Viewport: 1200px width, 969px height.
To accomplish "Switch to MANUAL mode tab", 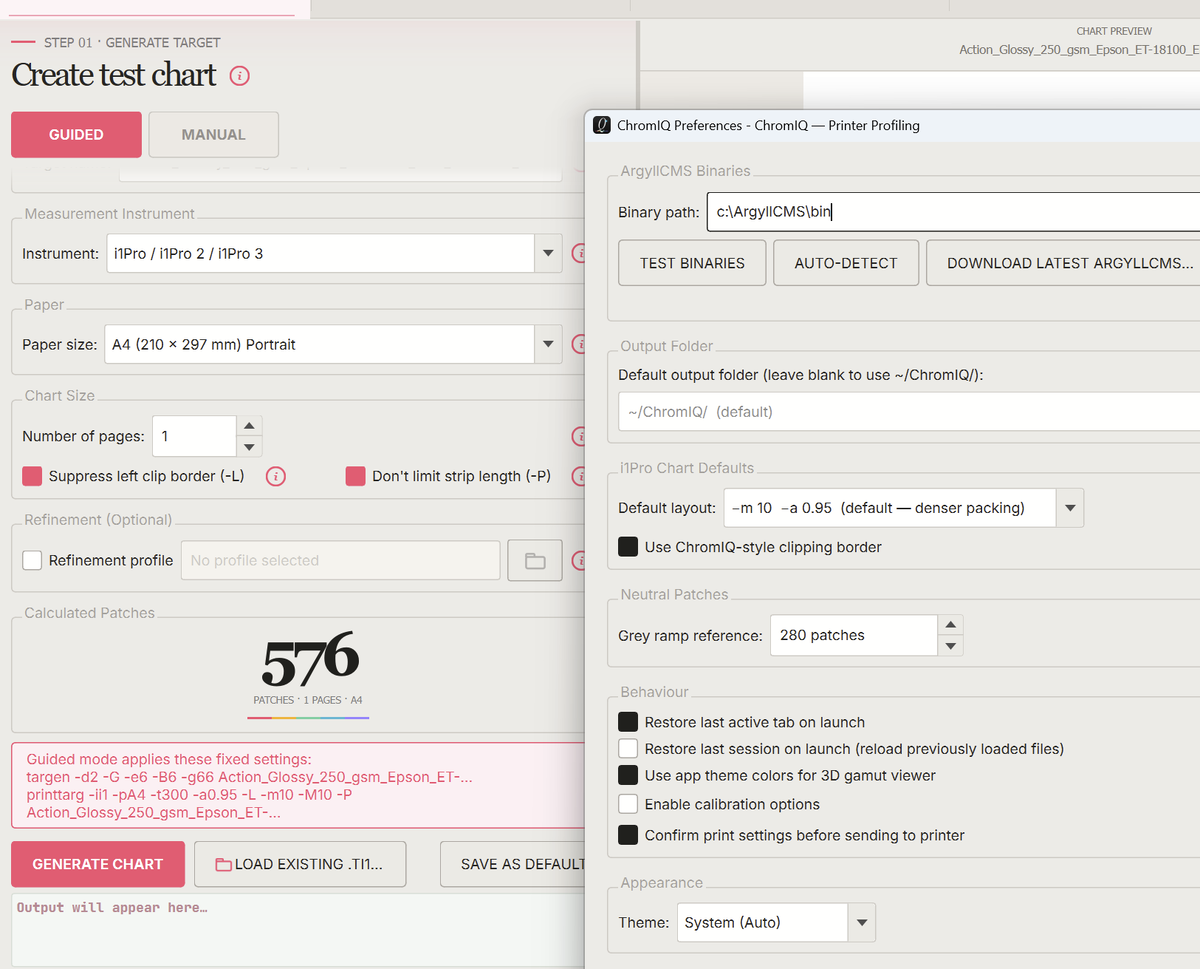I will pos(214,134).
